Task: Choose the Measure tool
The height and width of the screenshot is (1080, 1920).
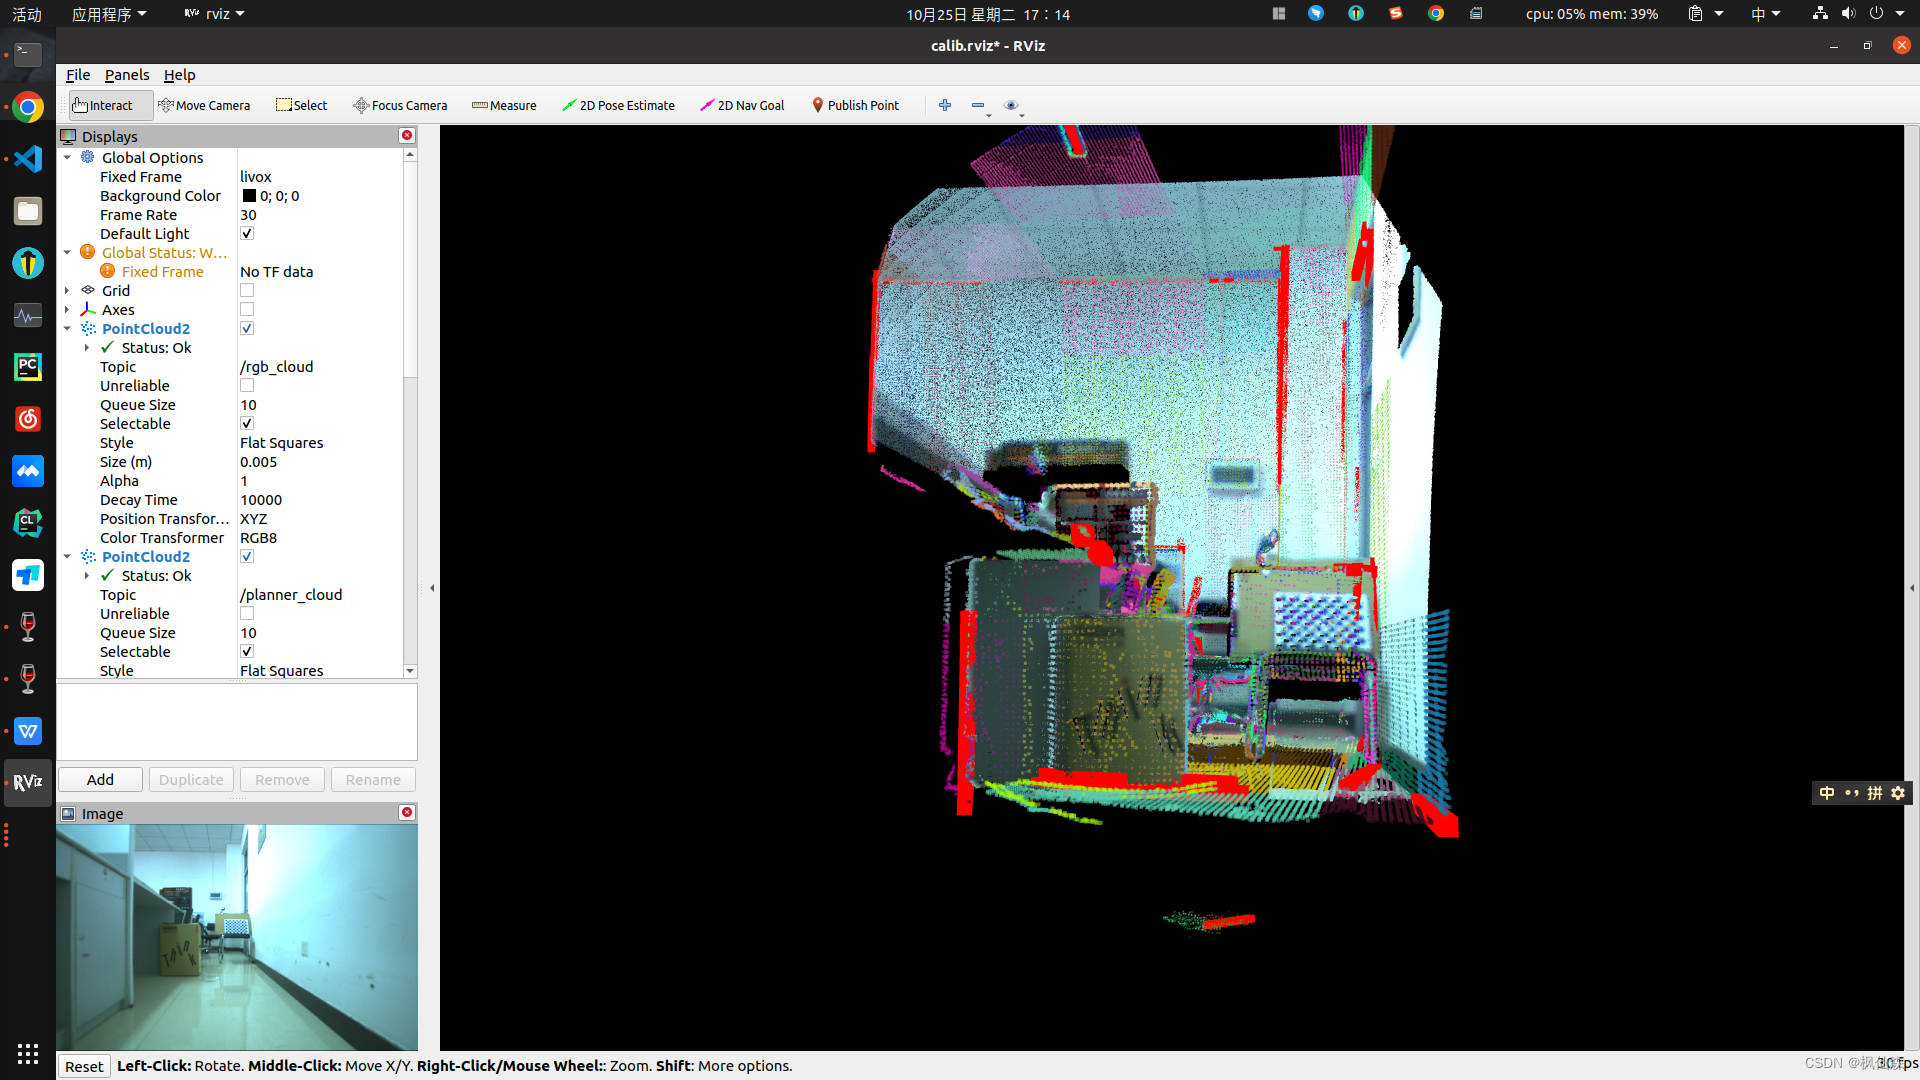Action: (504, 105)
